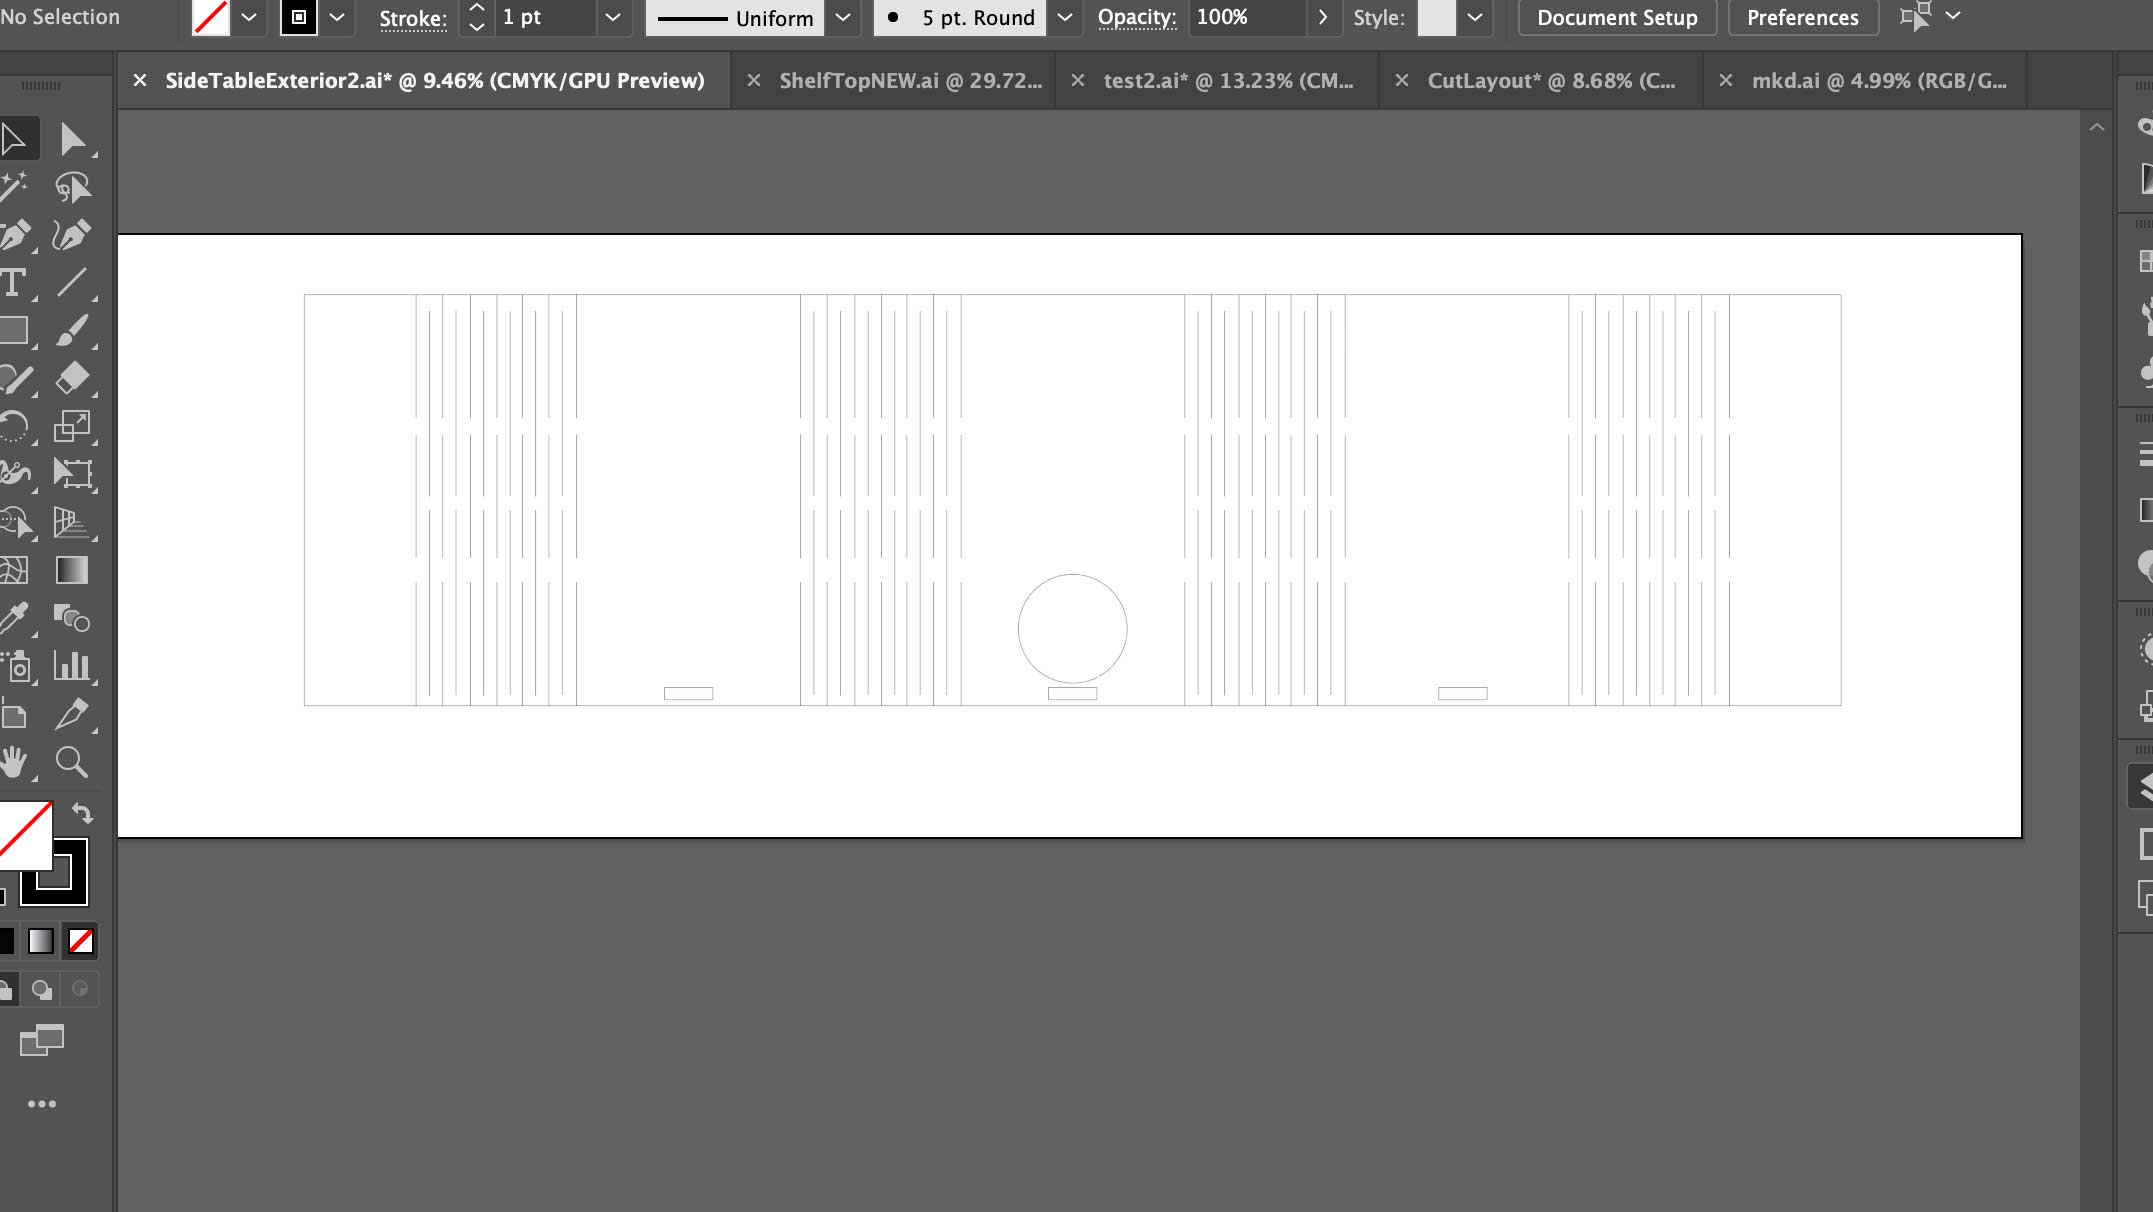Select the Eraser tool
The height and width of the screenshot is (1212, 2153).
[72, 379]
